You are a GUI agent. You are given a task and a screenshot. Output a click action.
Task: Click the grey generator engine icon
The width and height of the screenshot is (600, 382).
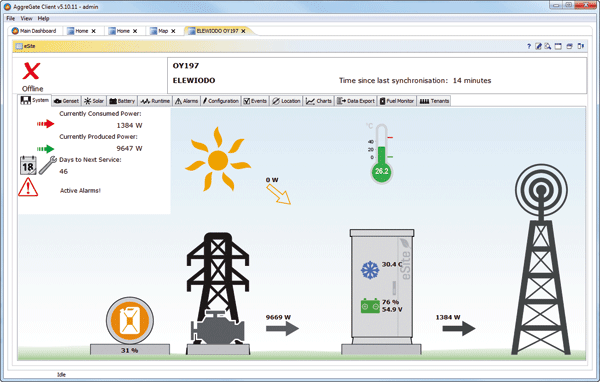point(217,327)
